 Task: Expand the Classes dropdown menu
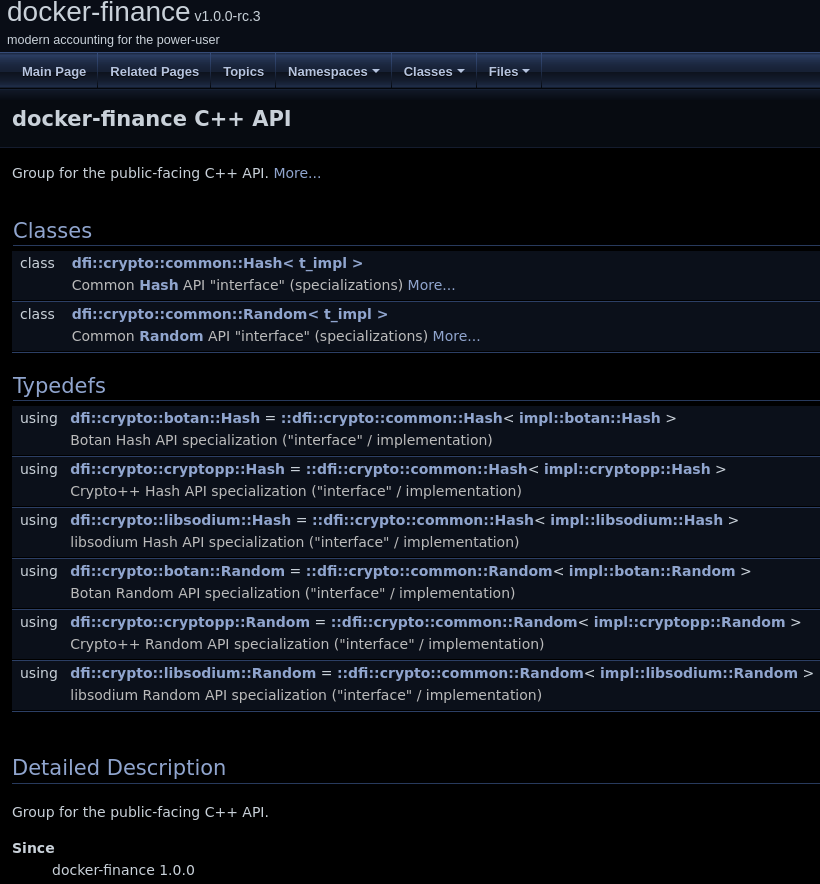point(433,72)
